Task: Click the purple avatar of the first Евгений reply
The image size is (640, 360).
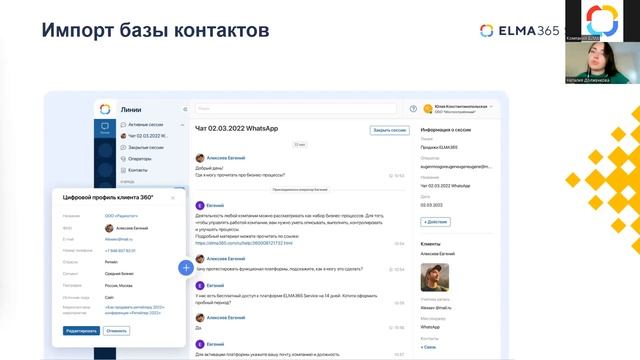Action: click(200, 205)
